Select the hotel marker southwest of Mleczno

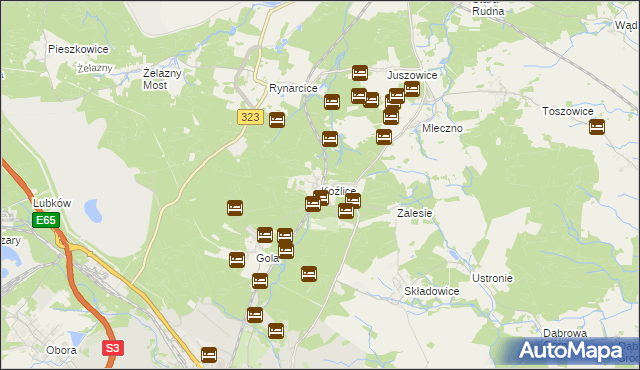pyautogui.click(x=384, y=137)
